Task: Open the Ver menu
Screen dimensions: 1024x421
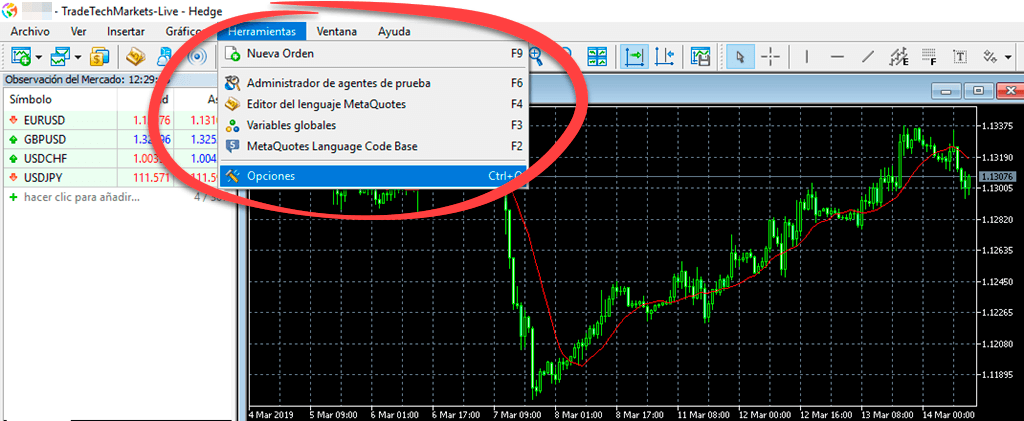Action: 78,31
